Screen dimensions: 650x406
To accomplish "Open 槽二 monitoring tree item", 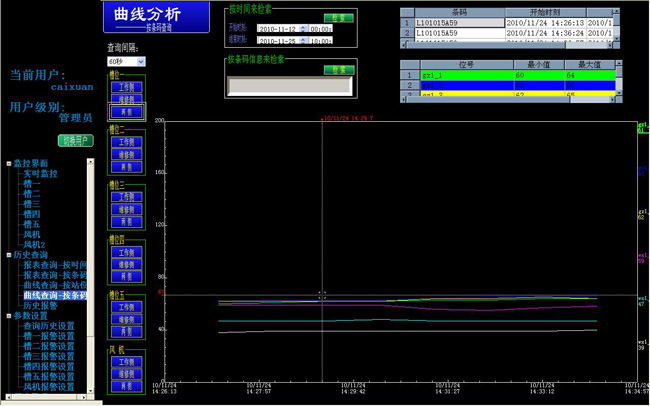I will [32, 194].
